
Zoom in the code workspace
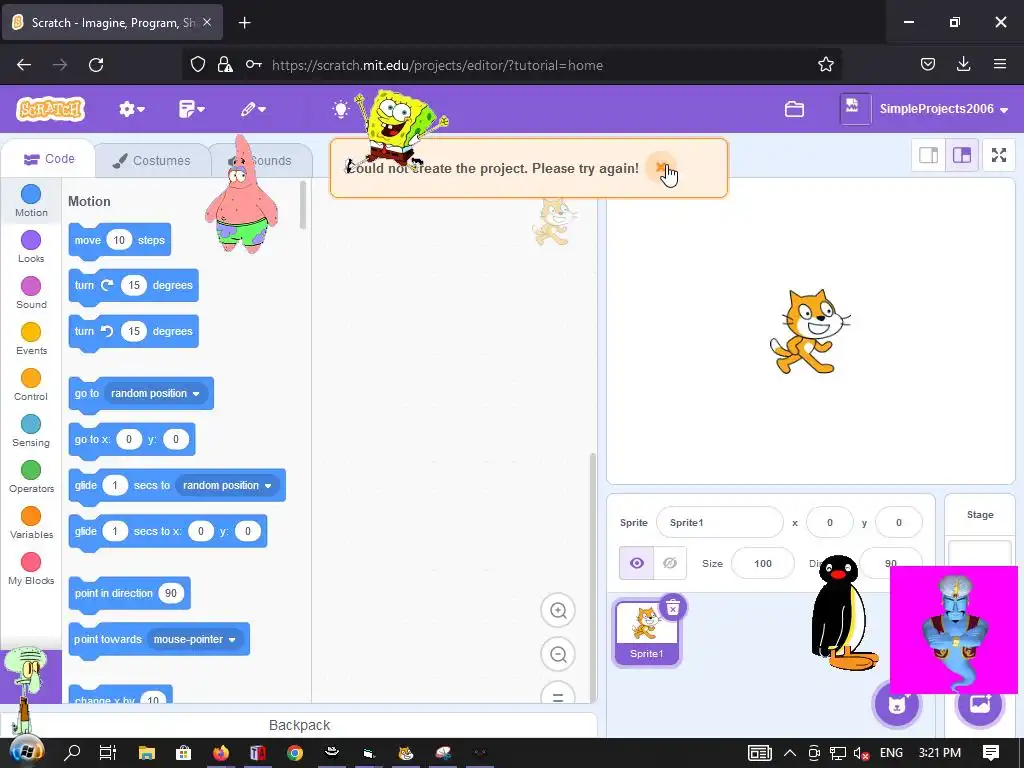[x=558, y=611]
